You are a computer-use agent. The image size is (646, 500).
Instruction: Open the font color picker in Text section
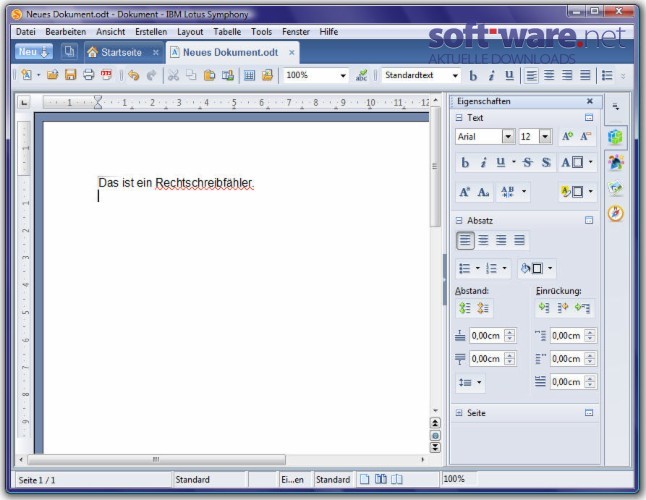pos(577,163)
